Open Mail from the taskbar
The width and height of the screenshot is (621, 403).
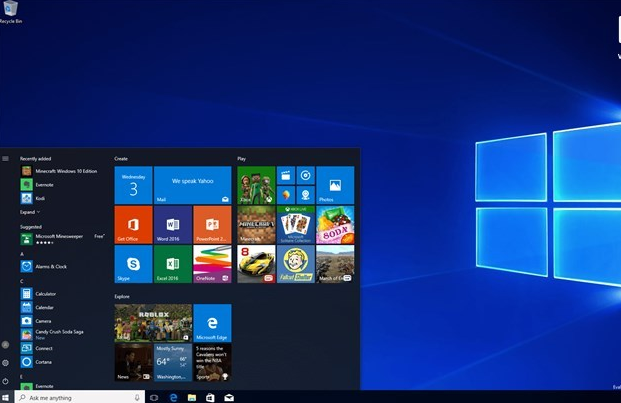229,397
